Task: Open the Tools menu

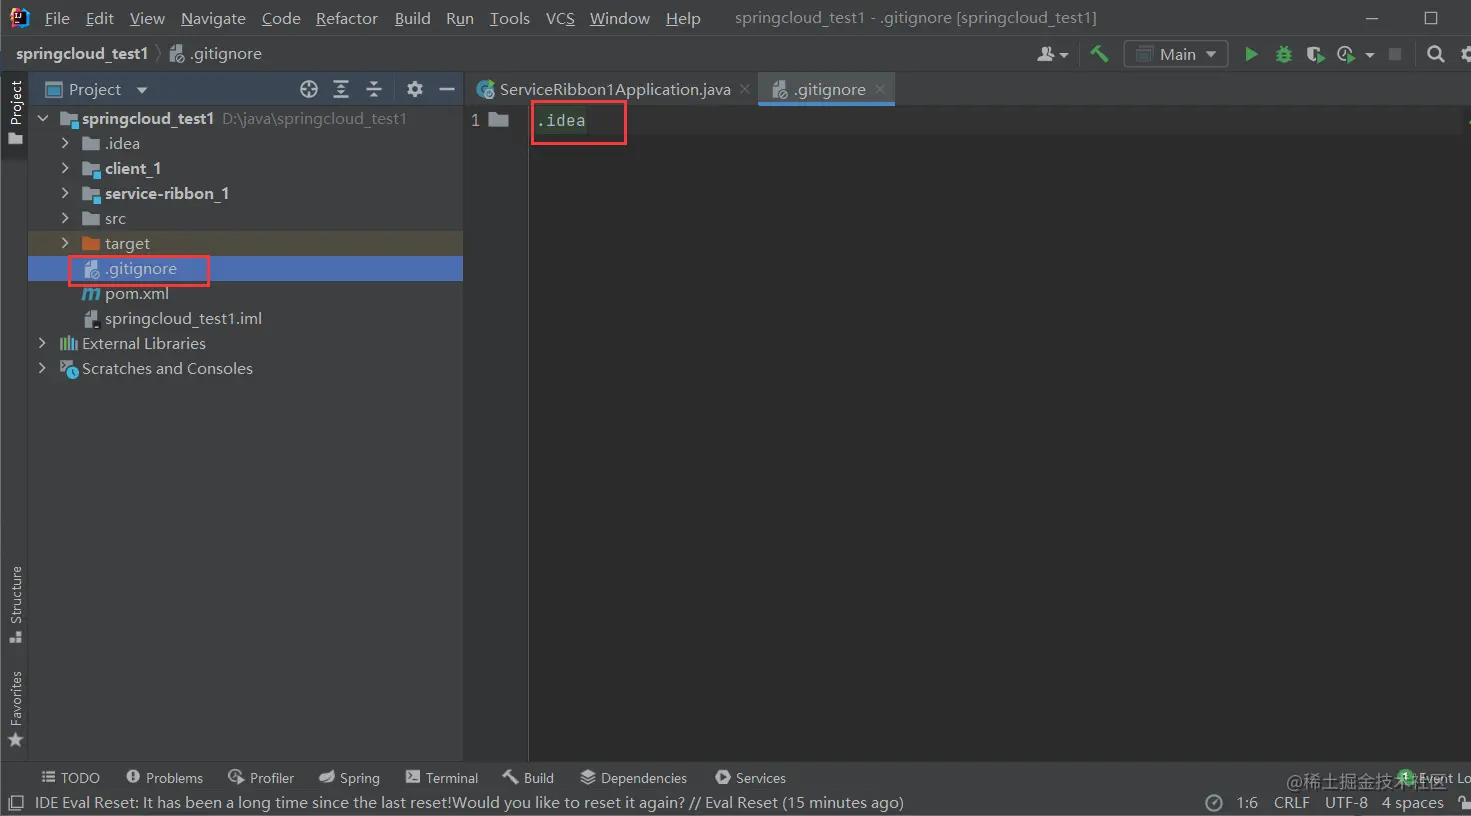Action: tap(510, 19)
